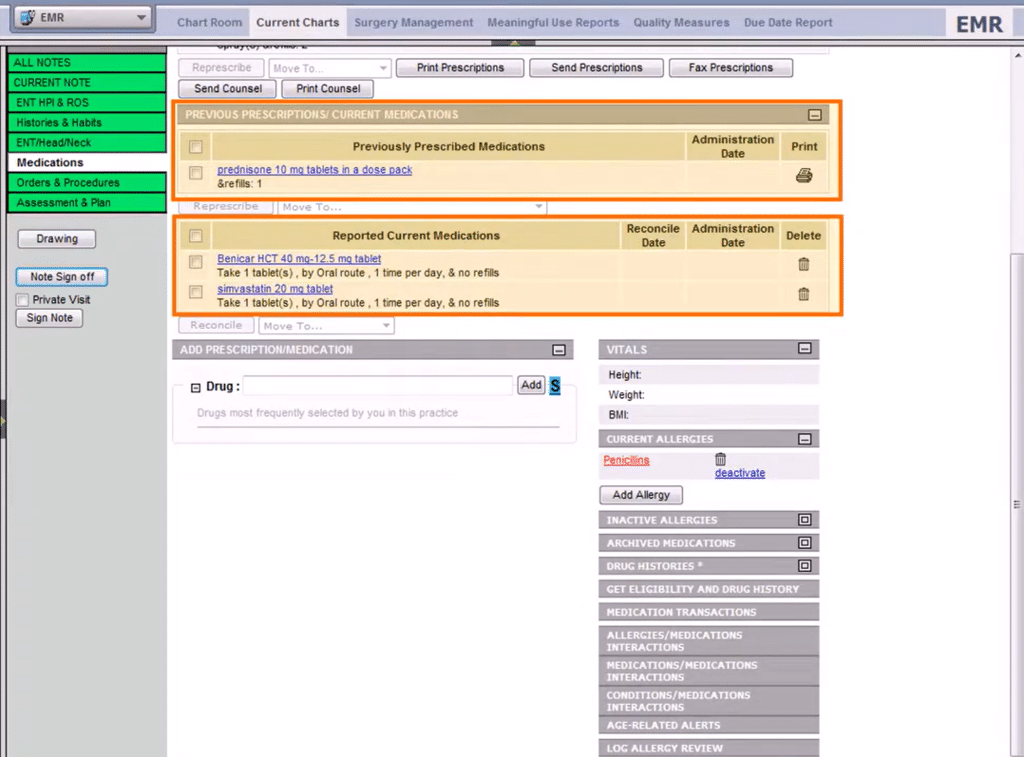1024x757 pixels.
Task: Open the prednisone 10 mg tablets link
Action: tap(314, 170)
